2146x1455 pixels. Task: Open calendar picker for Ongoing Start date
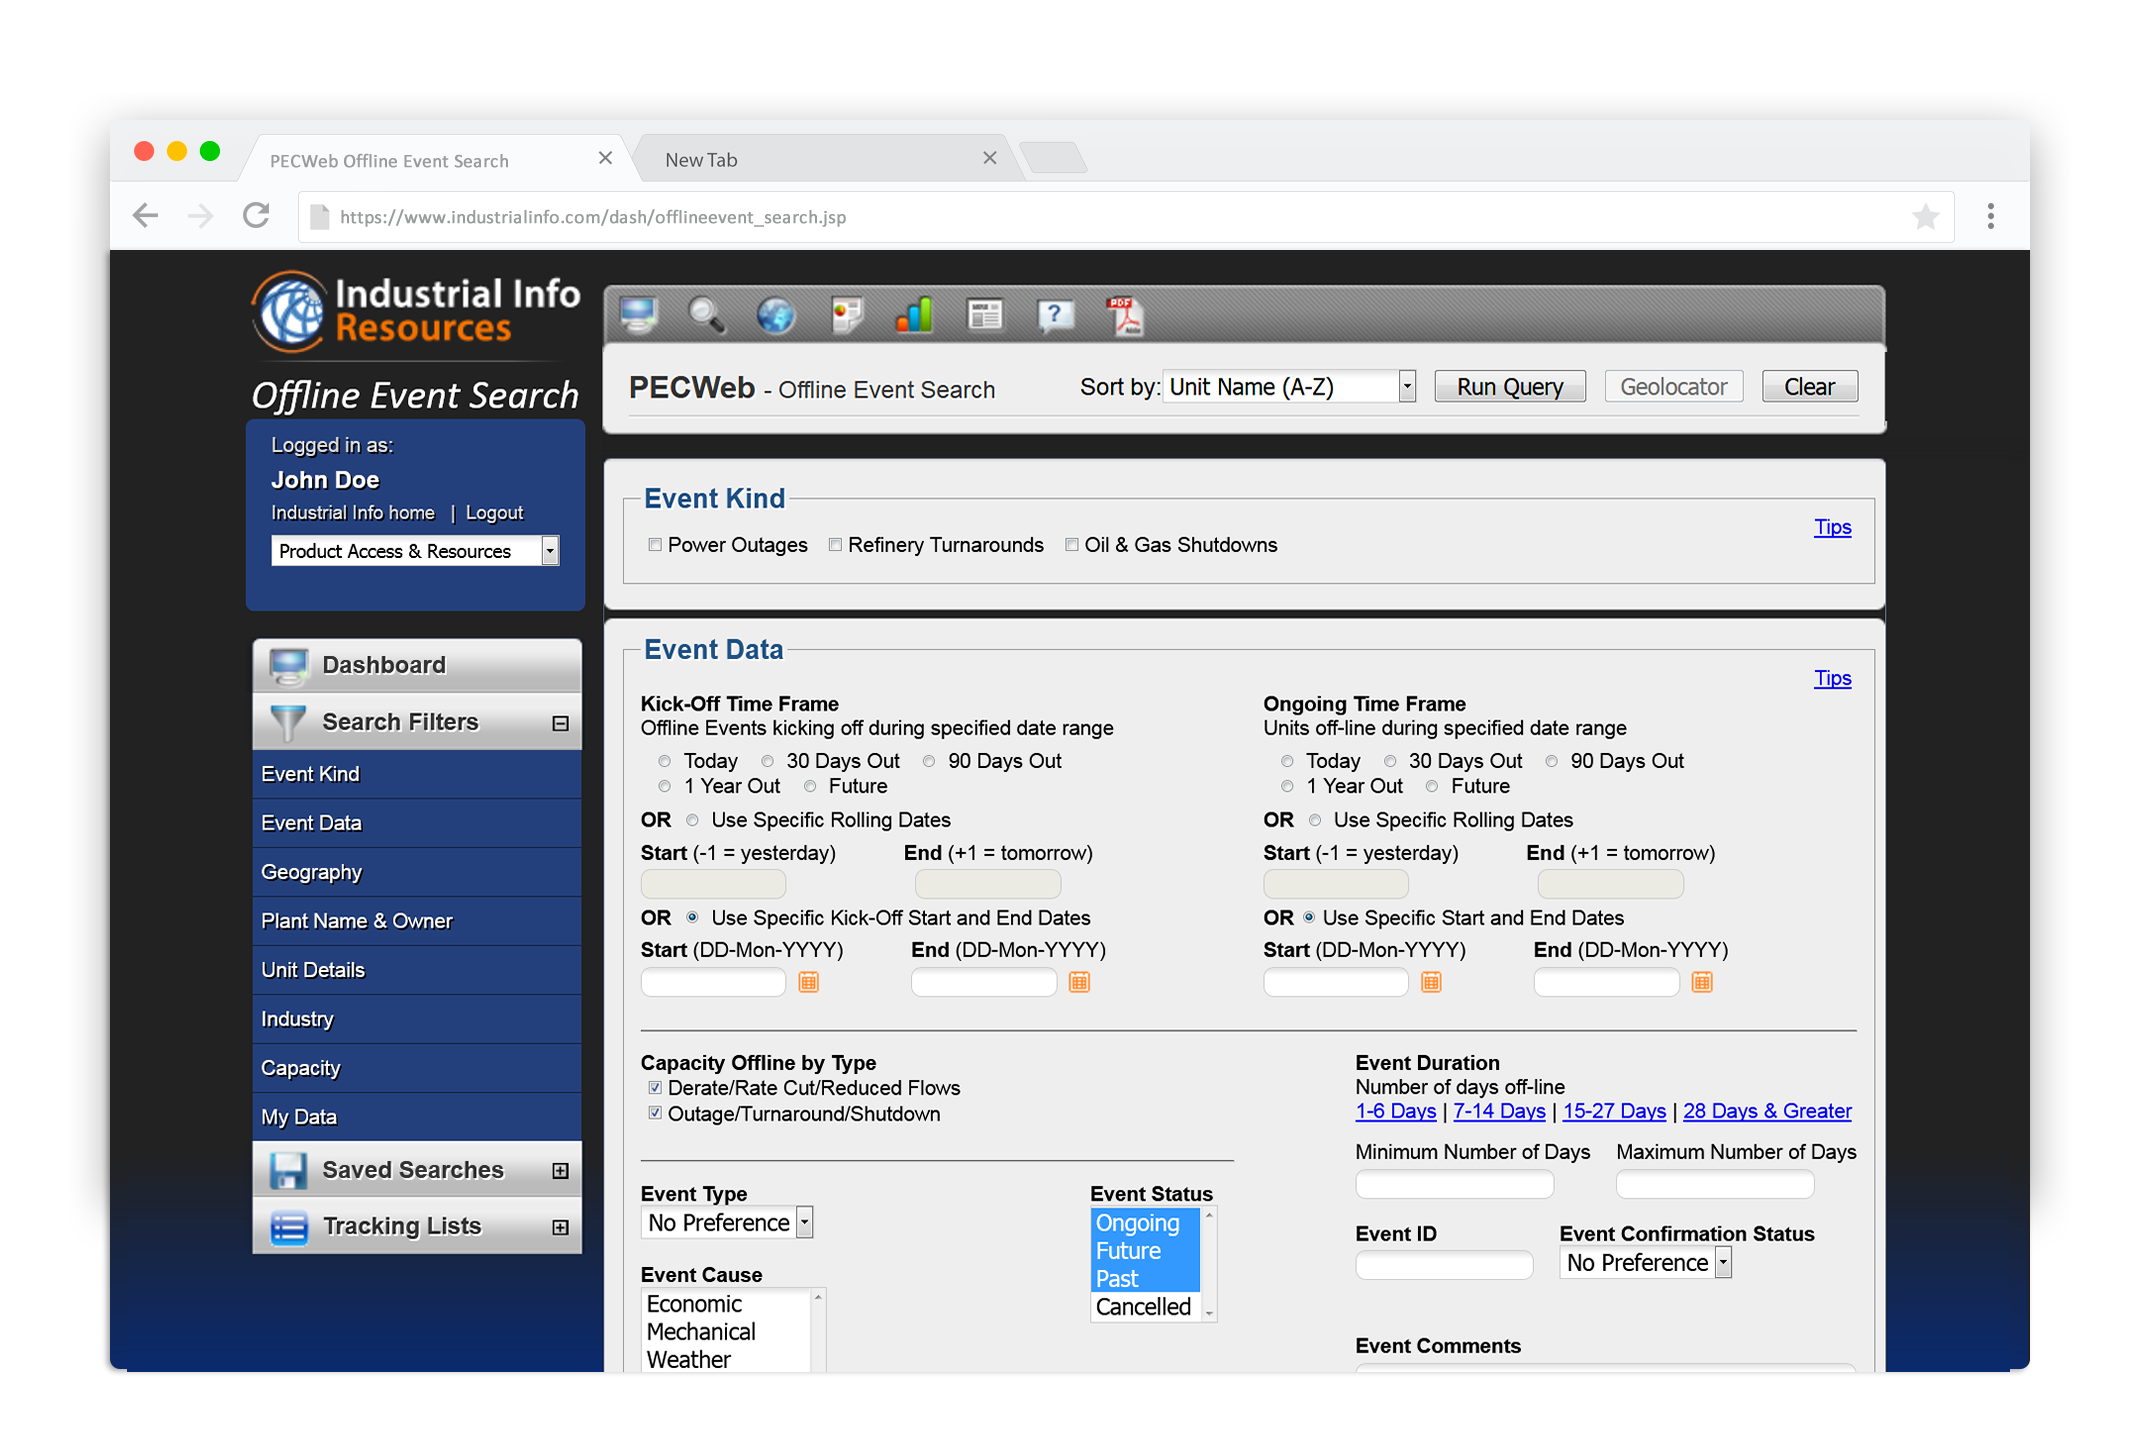coord(1431,982)
